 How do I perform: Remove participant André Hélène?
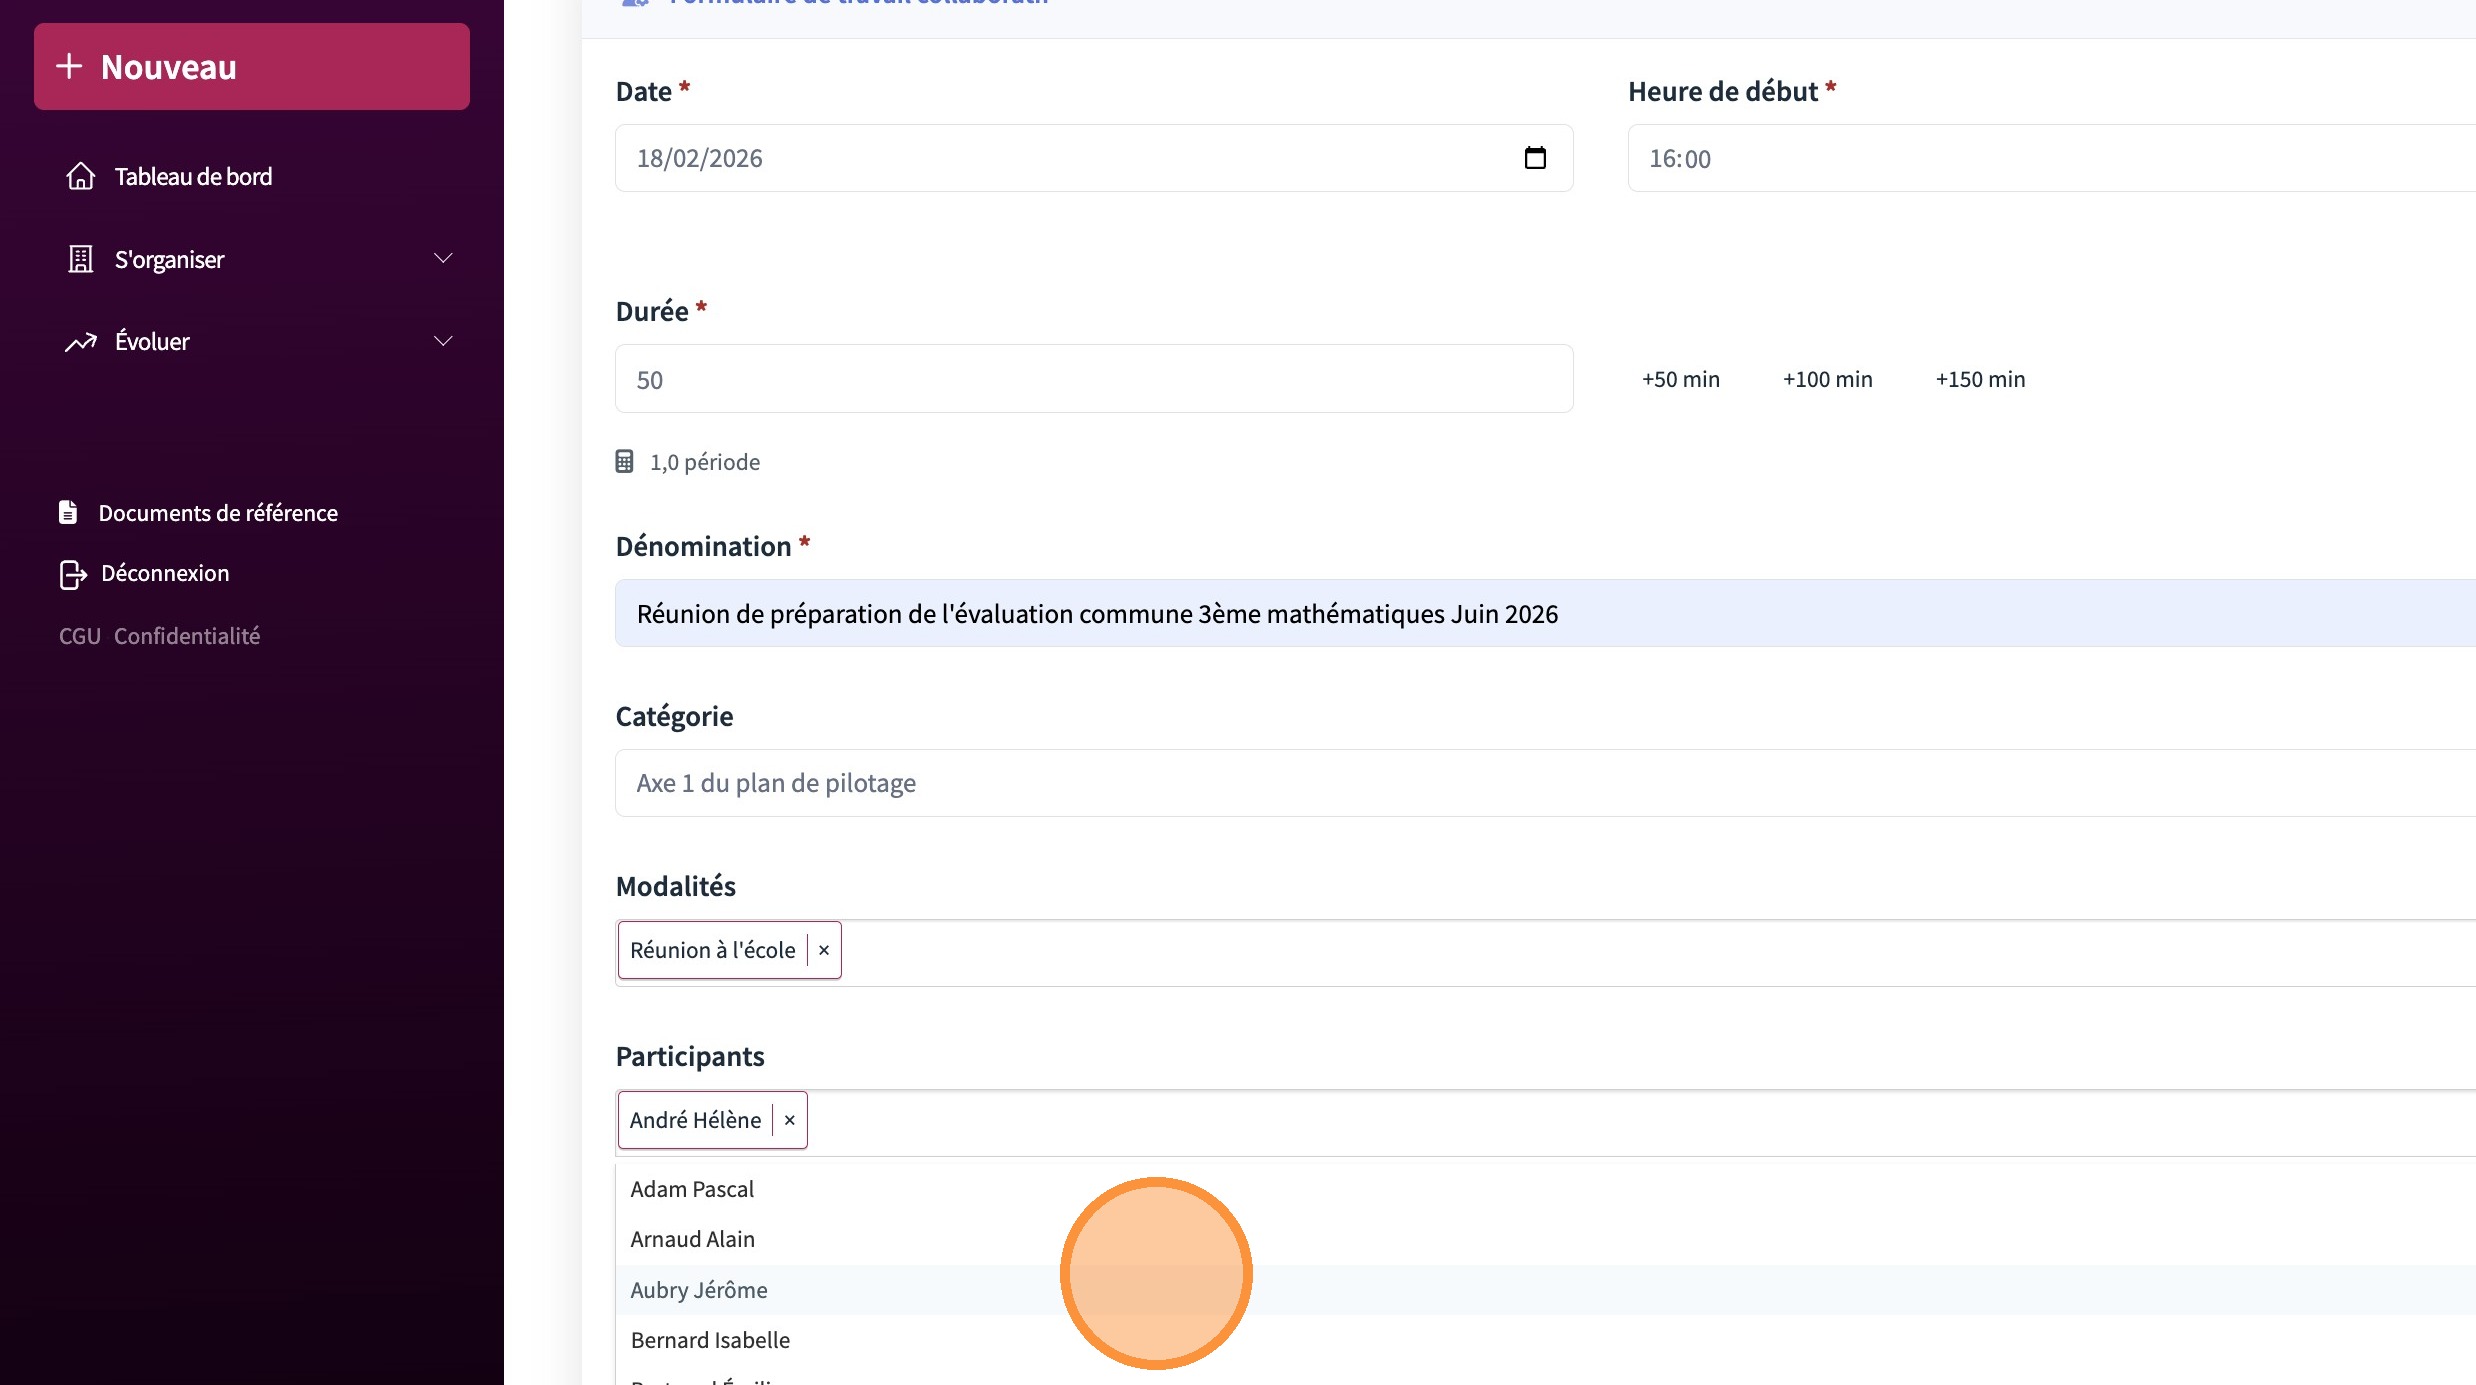pyautogui.click(x=790, y=1120)
